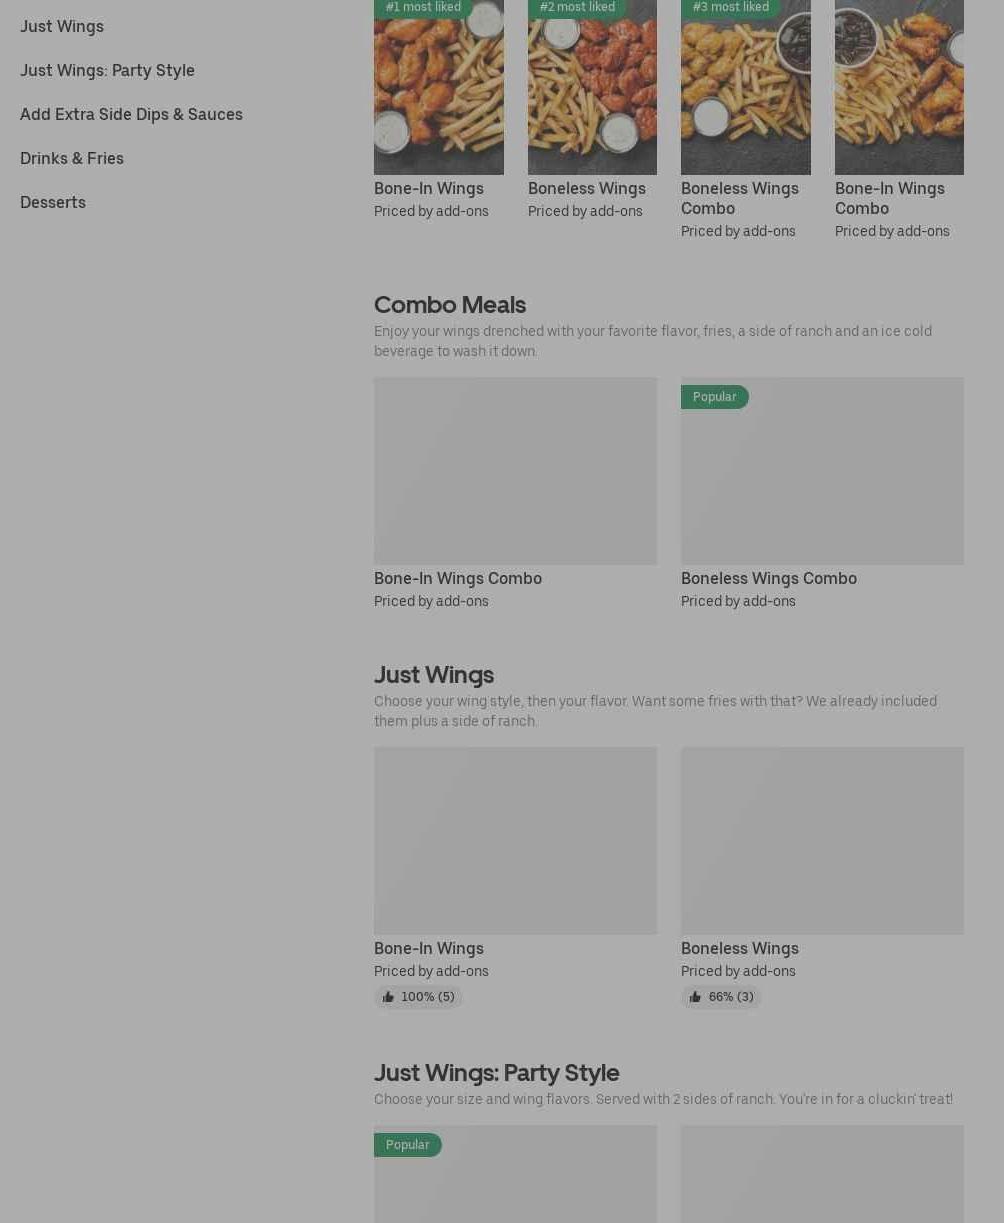Click the Popular badge on Boneless Wings Combo
Screen dimensions: 1004x1223
coord(714,397)
